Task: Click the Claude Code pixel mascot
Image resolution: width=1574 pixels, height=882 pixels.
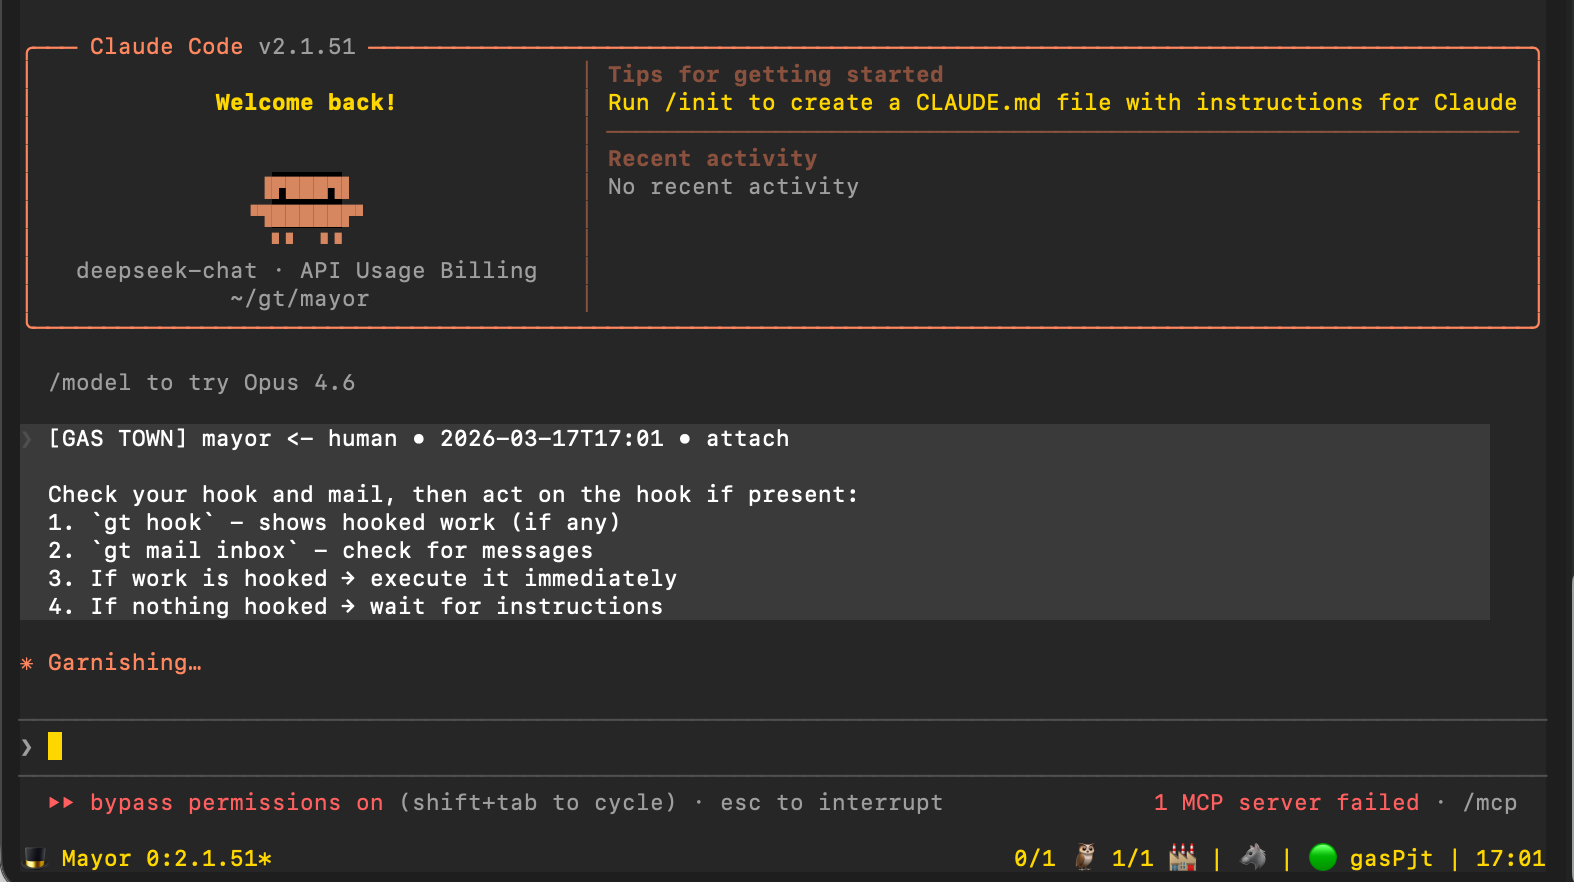Action: point(306,208)
